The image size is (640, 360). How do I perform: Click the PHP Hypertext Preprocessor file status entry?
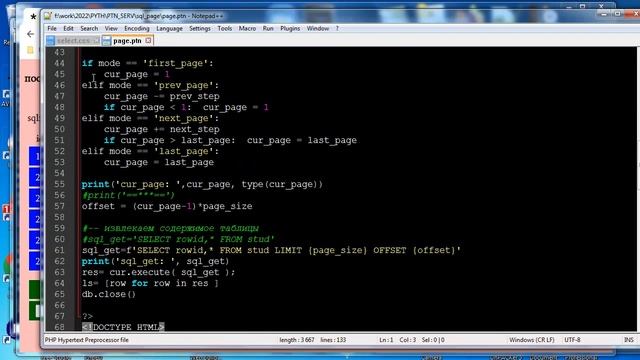(87, 340)
